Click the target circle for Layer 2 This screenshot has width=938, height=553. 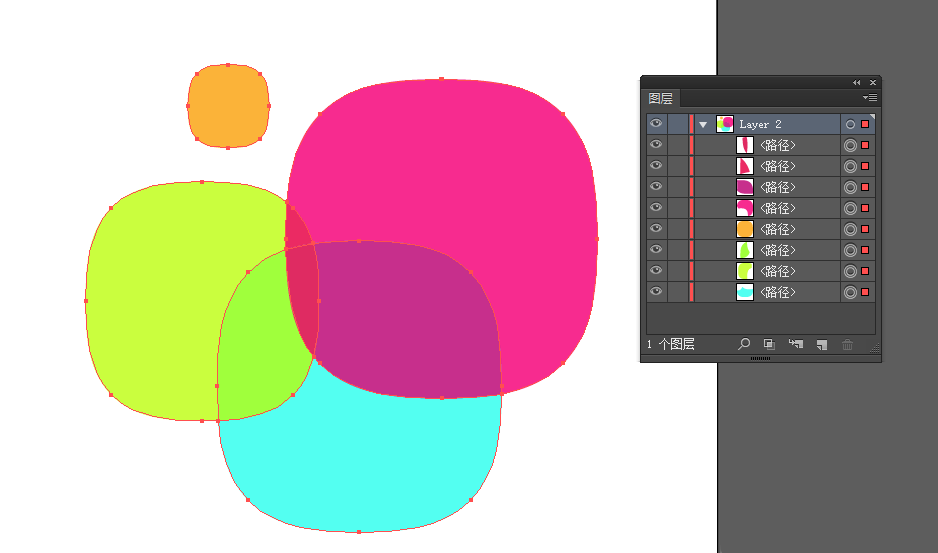[850, 124]
